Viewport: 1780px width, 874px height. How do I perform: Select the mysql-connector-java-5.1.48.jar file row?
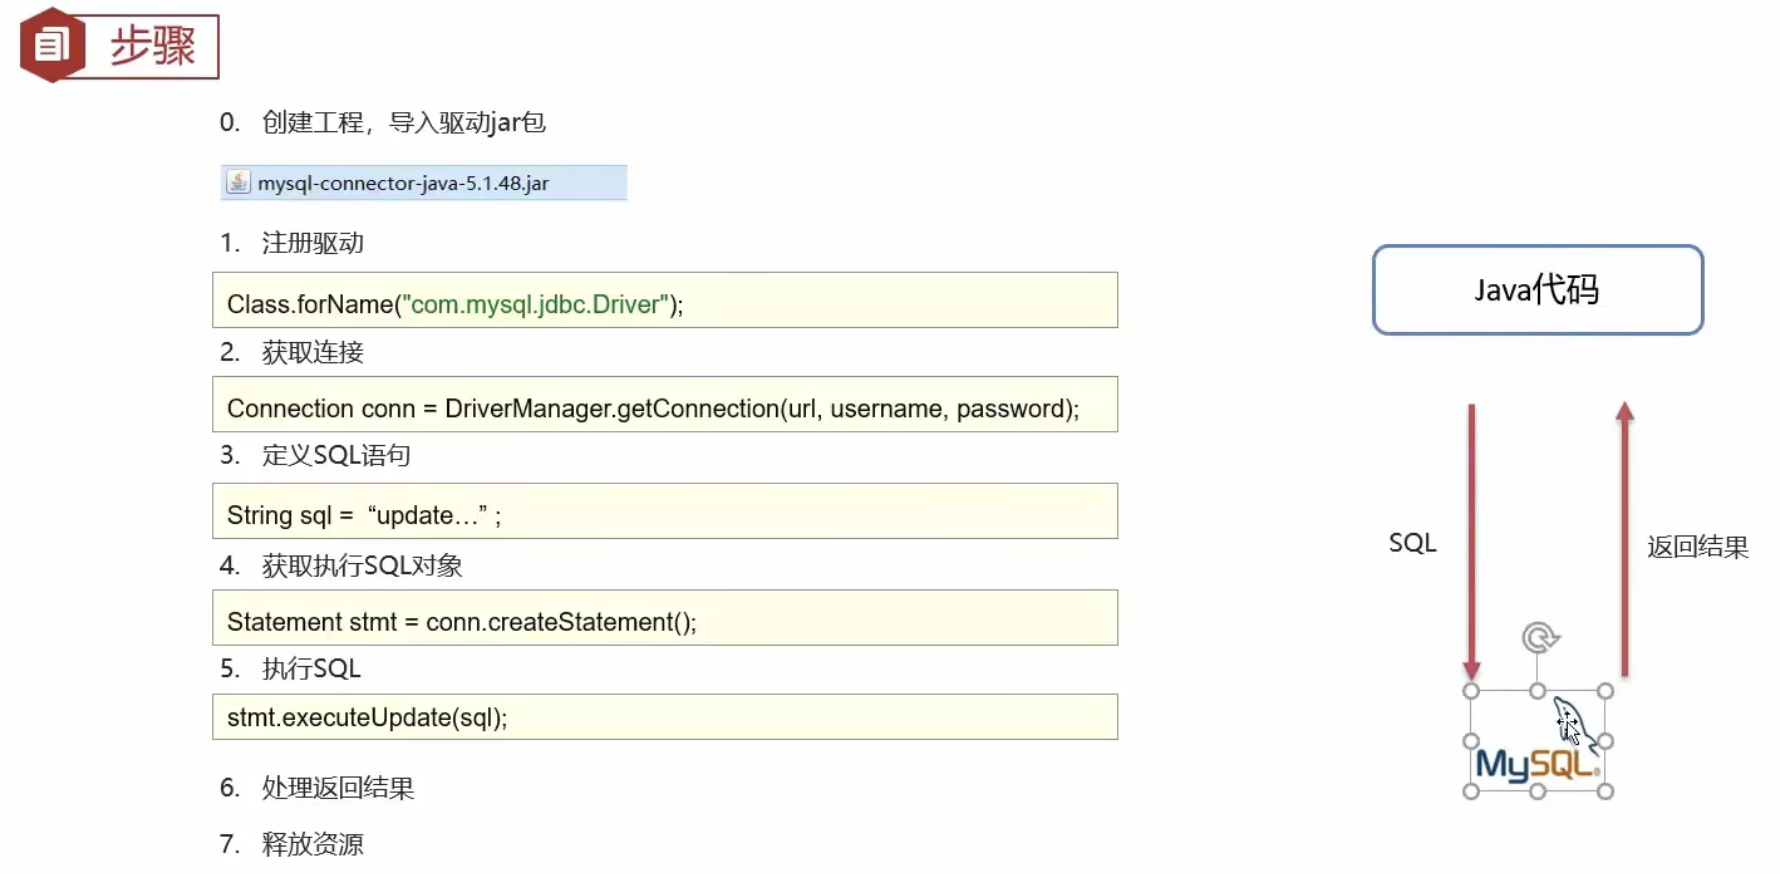pos(424,183)
